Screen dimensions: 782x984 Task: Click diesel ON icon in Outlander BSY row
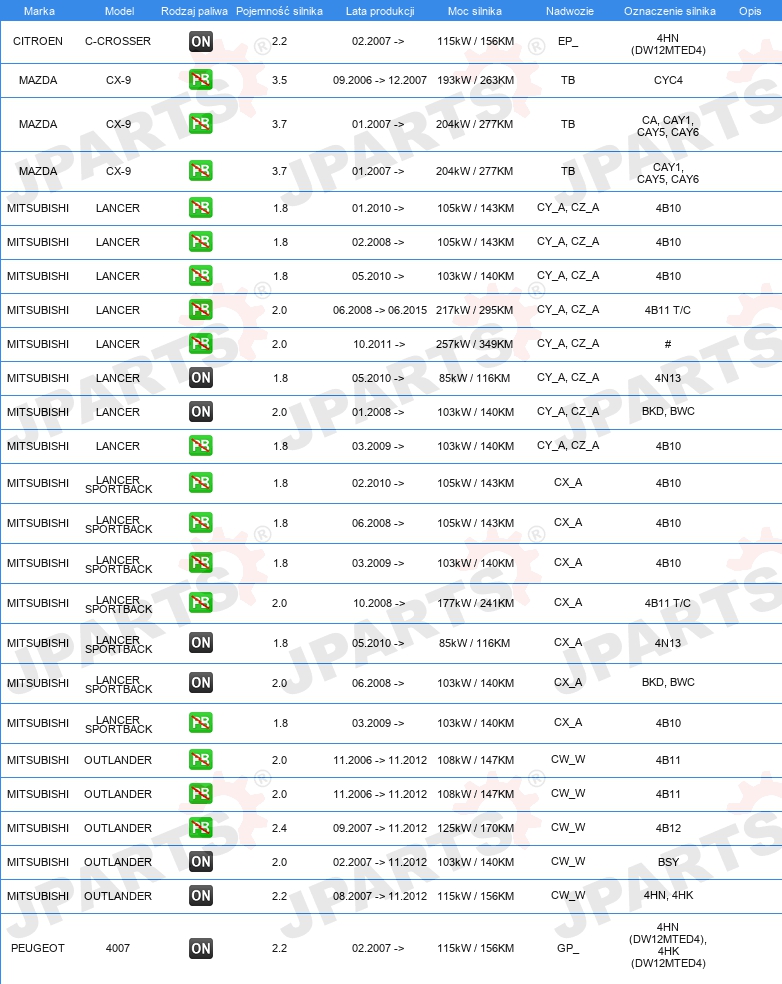(201, 862)
